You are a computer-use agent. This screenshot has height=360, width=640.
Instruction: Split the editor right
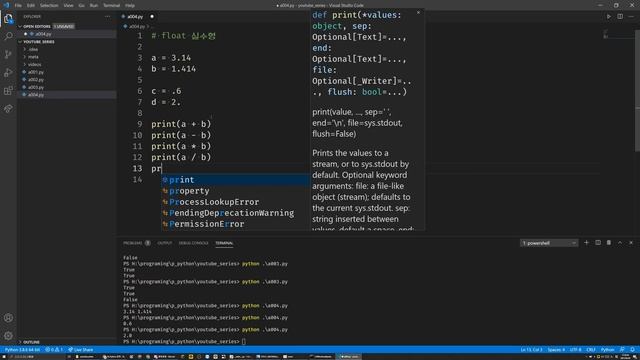coord(620,17)
